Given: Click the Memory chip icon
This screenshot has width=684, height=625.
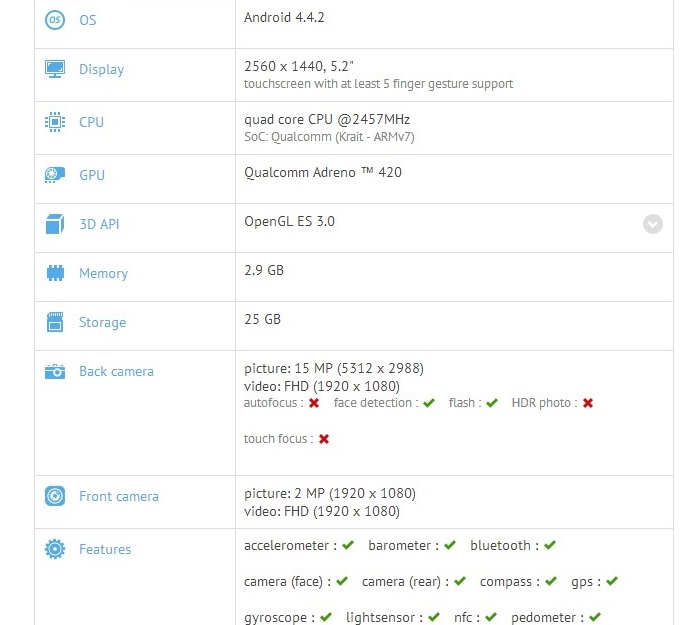Looking at the screenshot, I should tap(55, 273).
